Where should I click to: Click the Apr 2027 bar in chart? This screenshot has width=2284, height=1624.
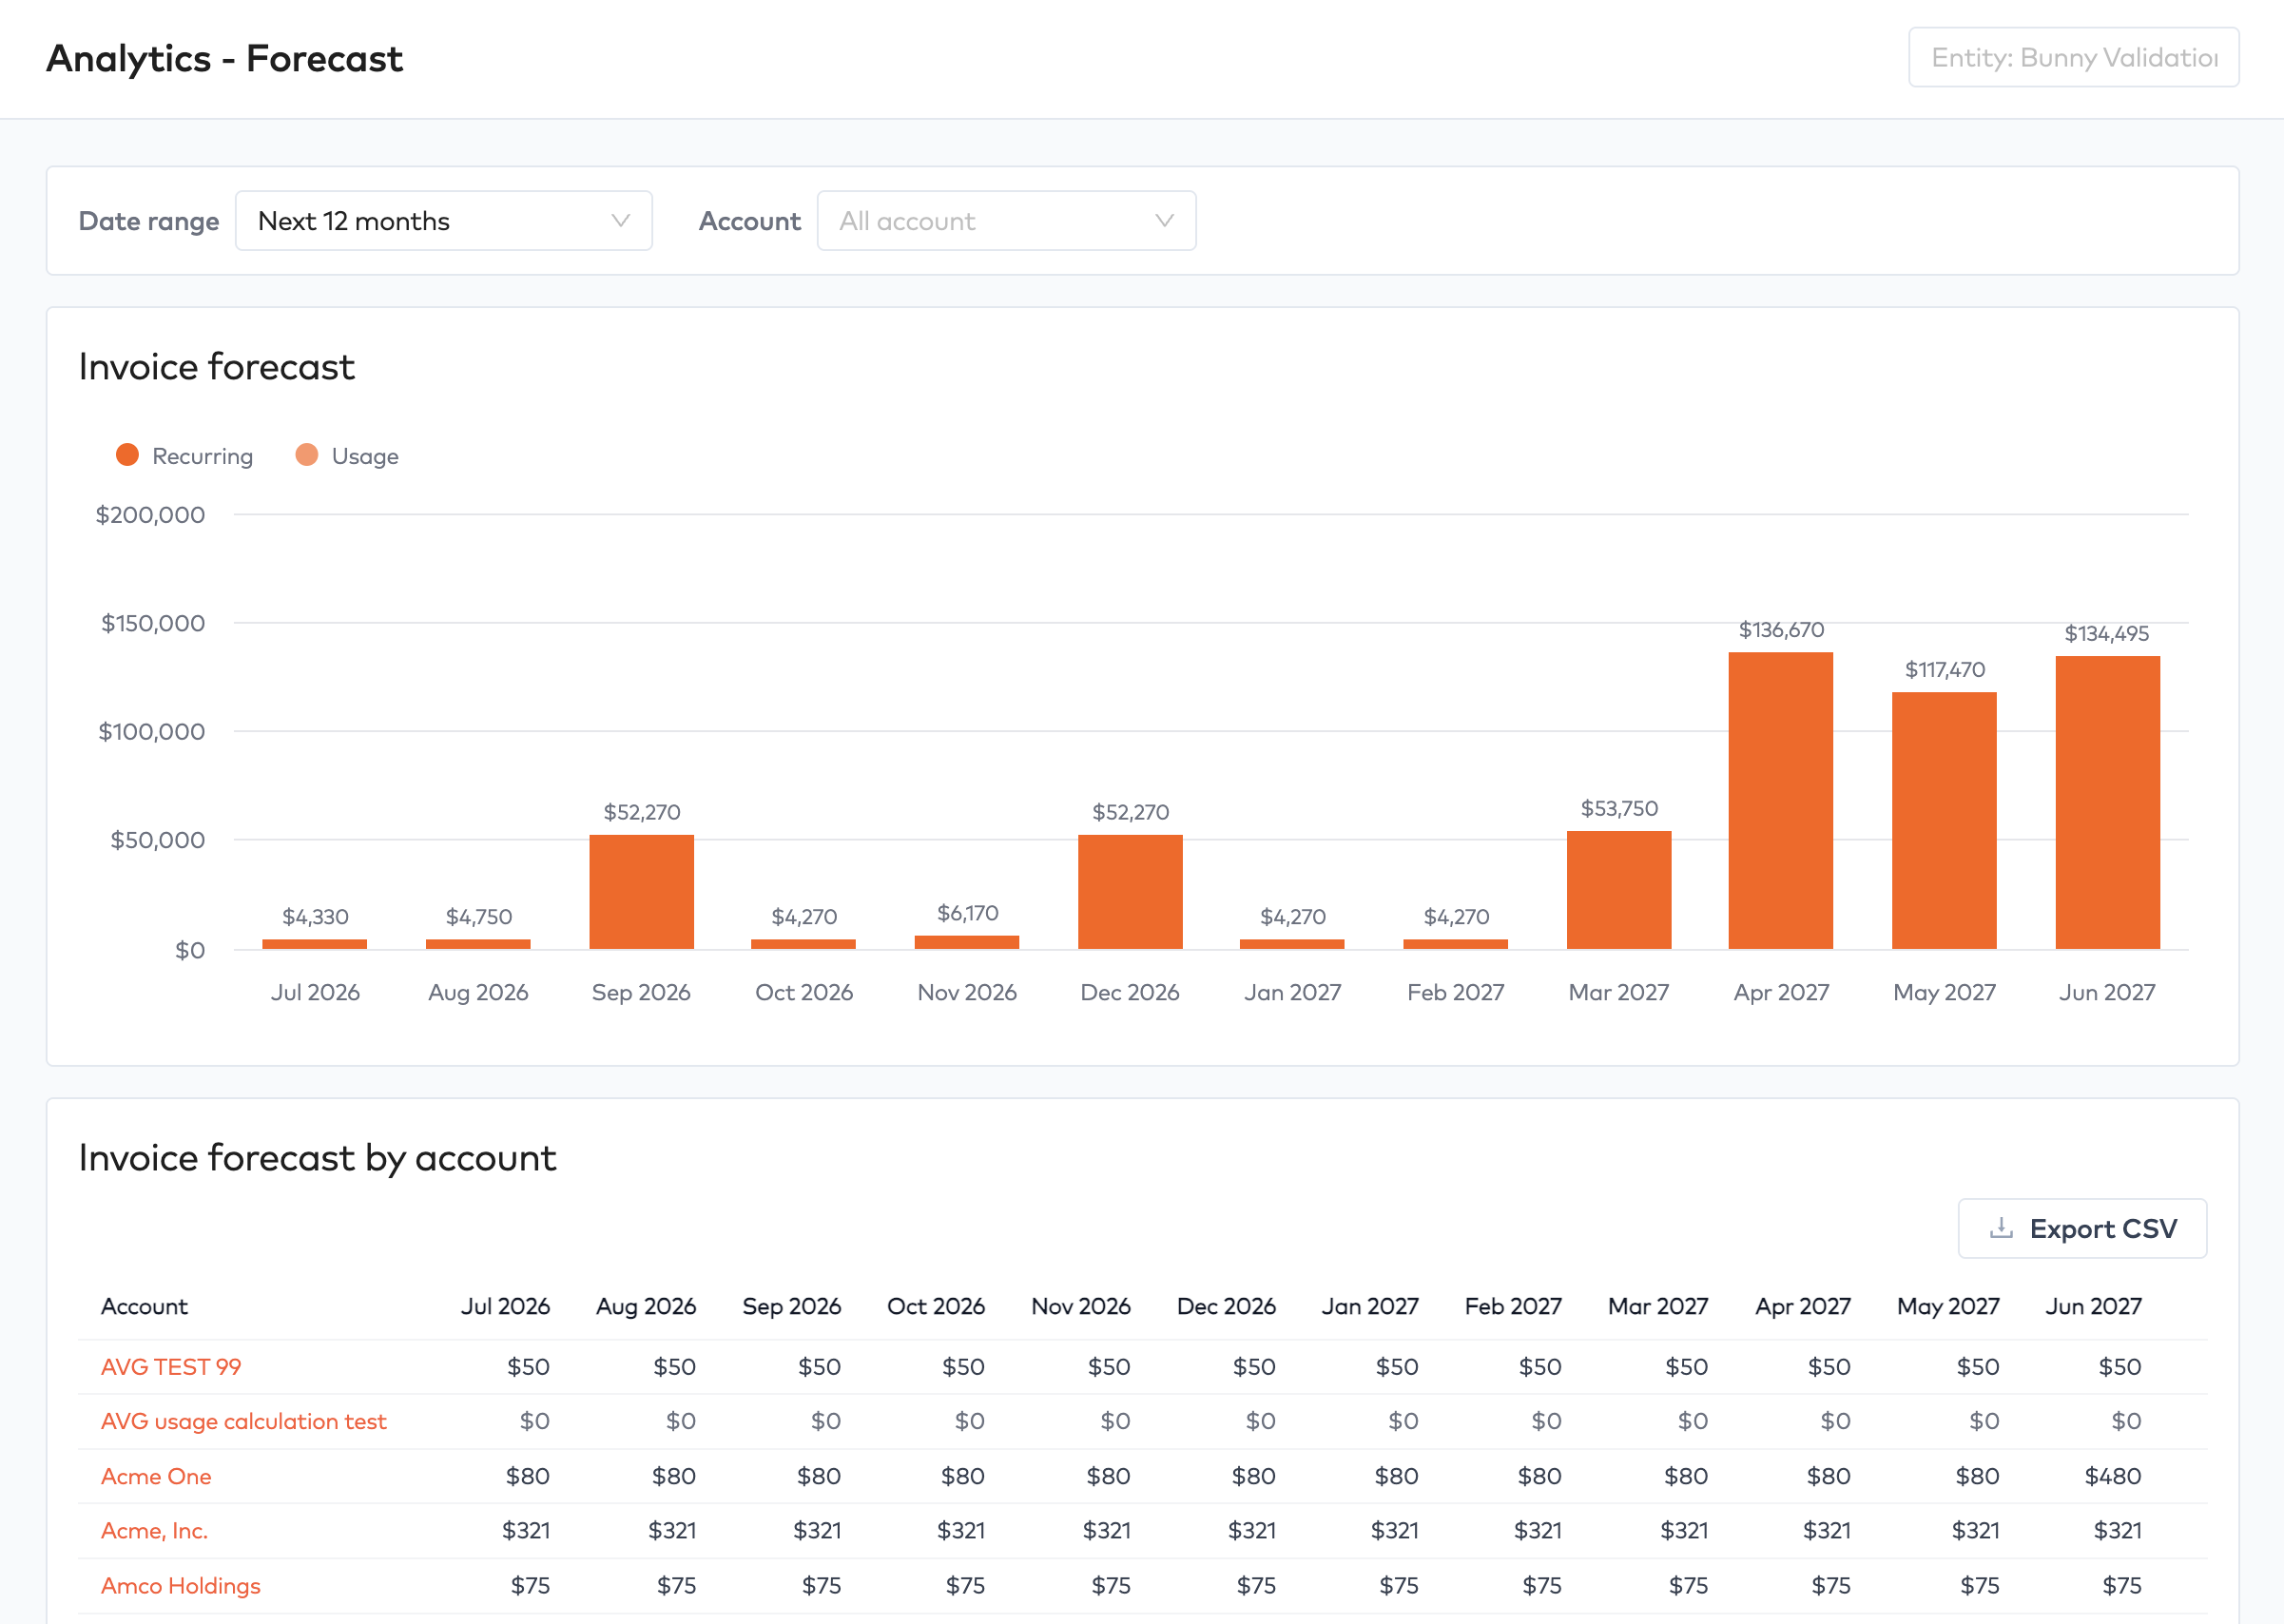(x=1781, y=800)
